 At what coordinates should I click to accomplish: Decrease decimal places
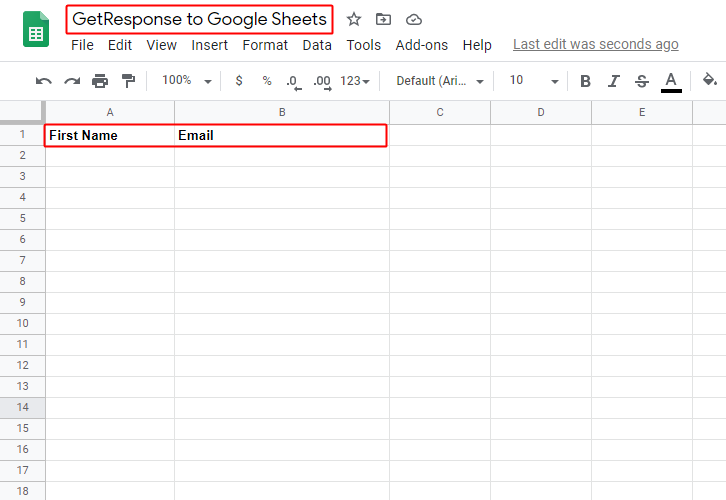(294, 82)
